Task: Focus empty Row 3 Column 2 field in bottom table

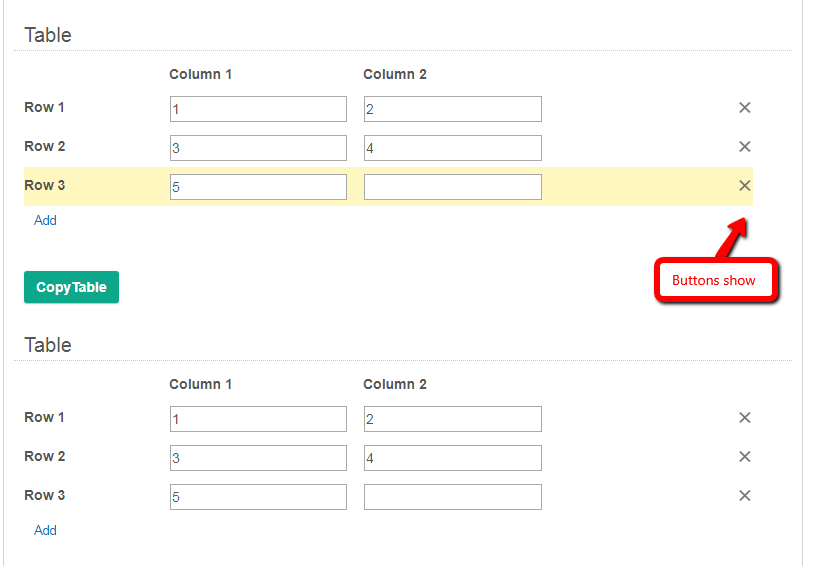Action: [453, 497]
